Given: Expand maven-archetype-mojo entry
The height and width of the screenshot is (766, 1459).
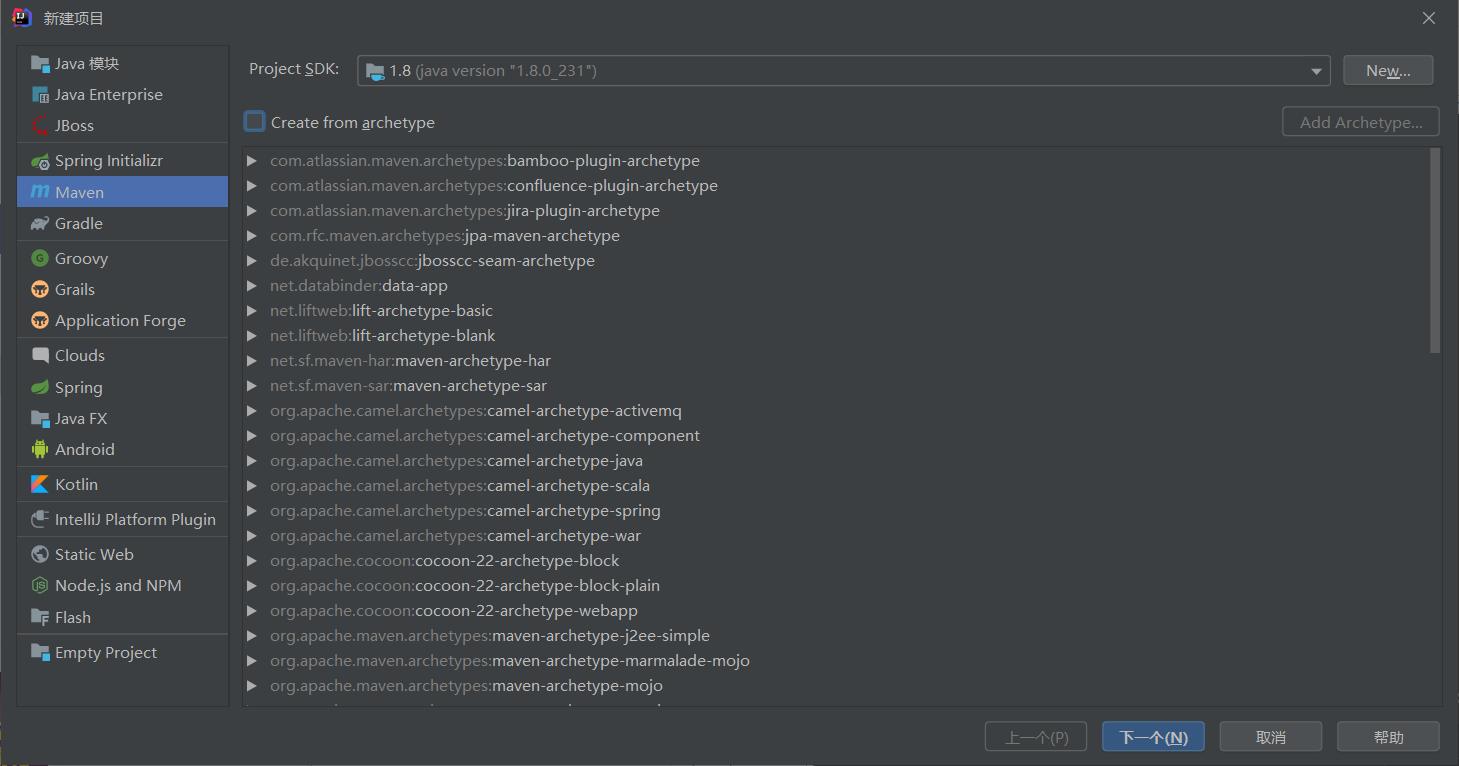Looking at the screenshot, I should tap(251, 686).
